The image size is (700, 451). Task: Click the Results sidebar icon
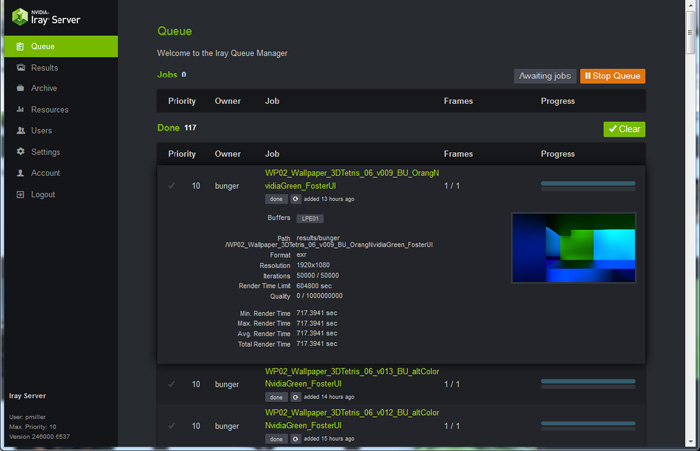[21, 68]
